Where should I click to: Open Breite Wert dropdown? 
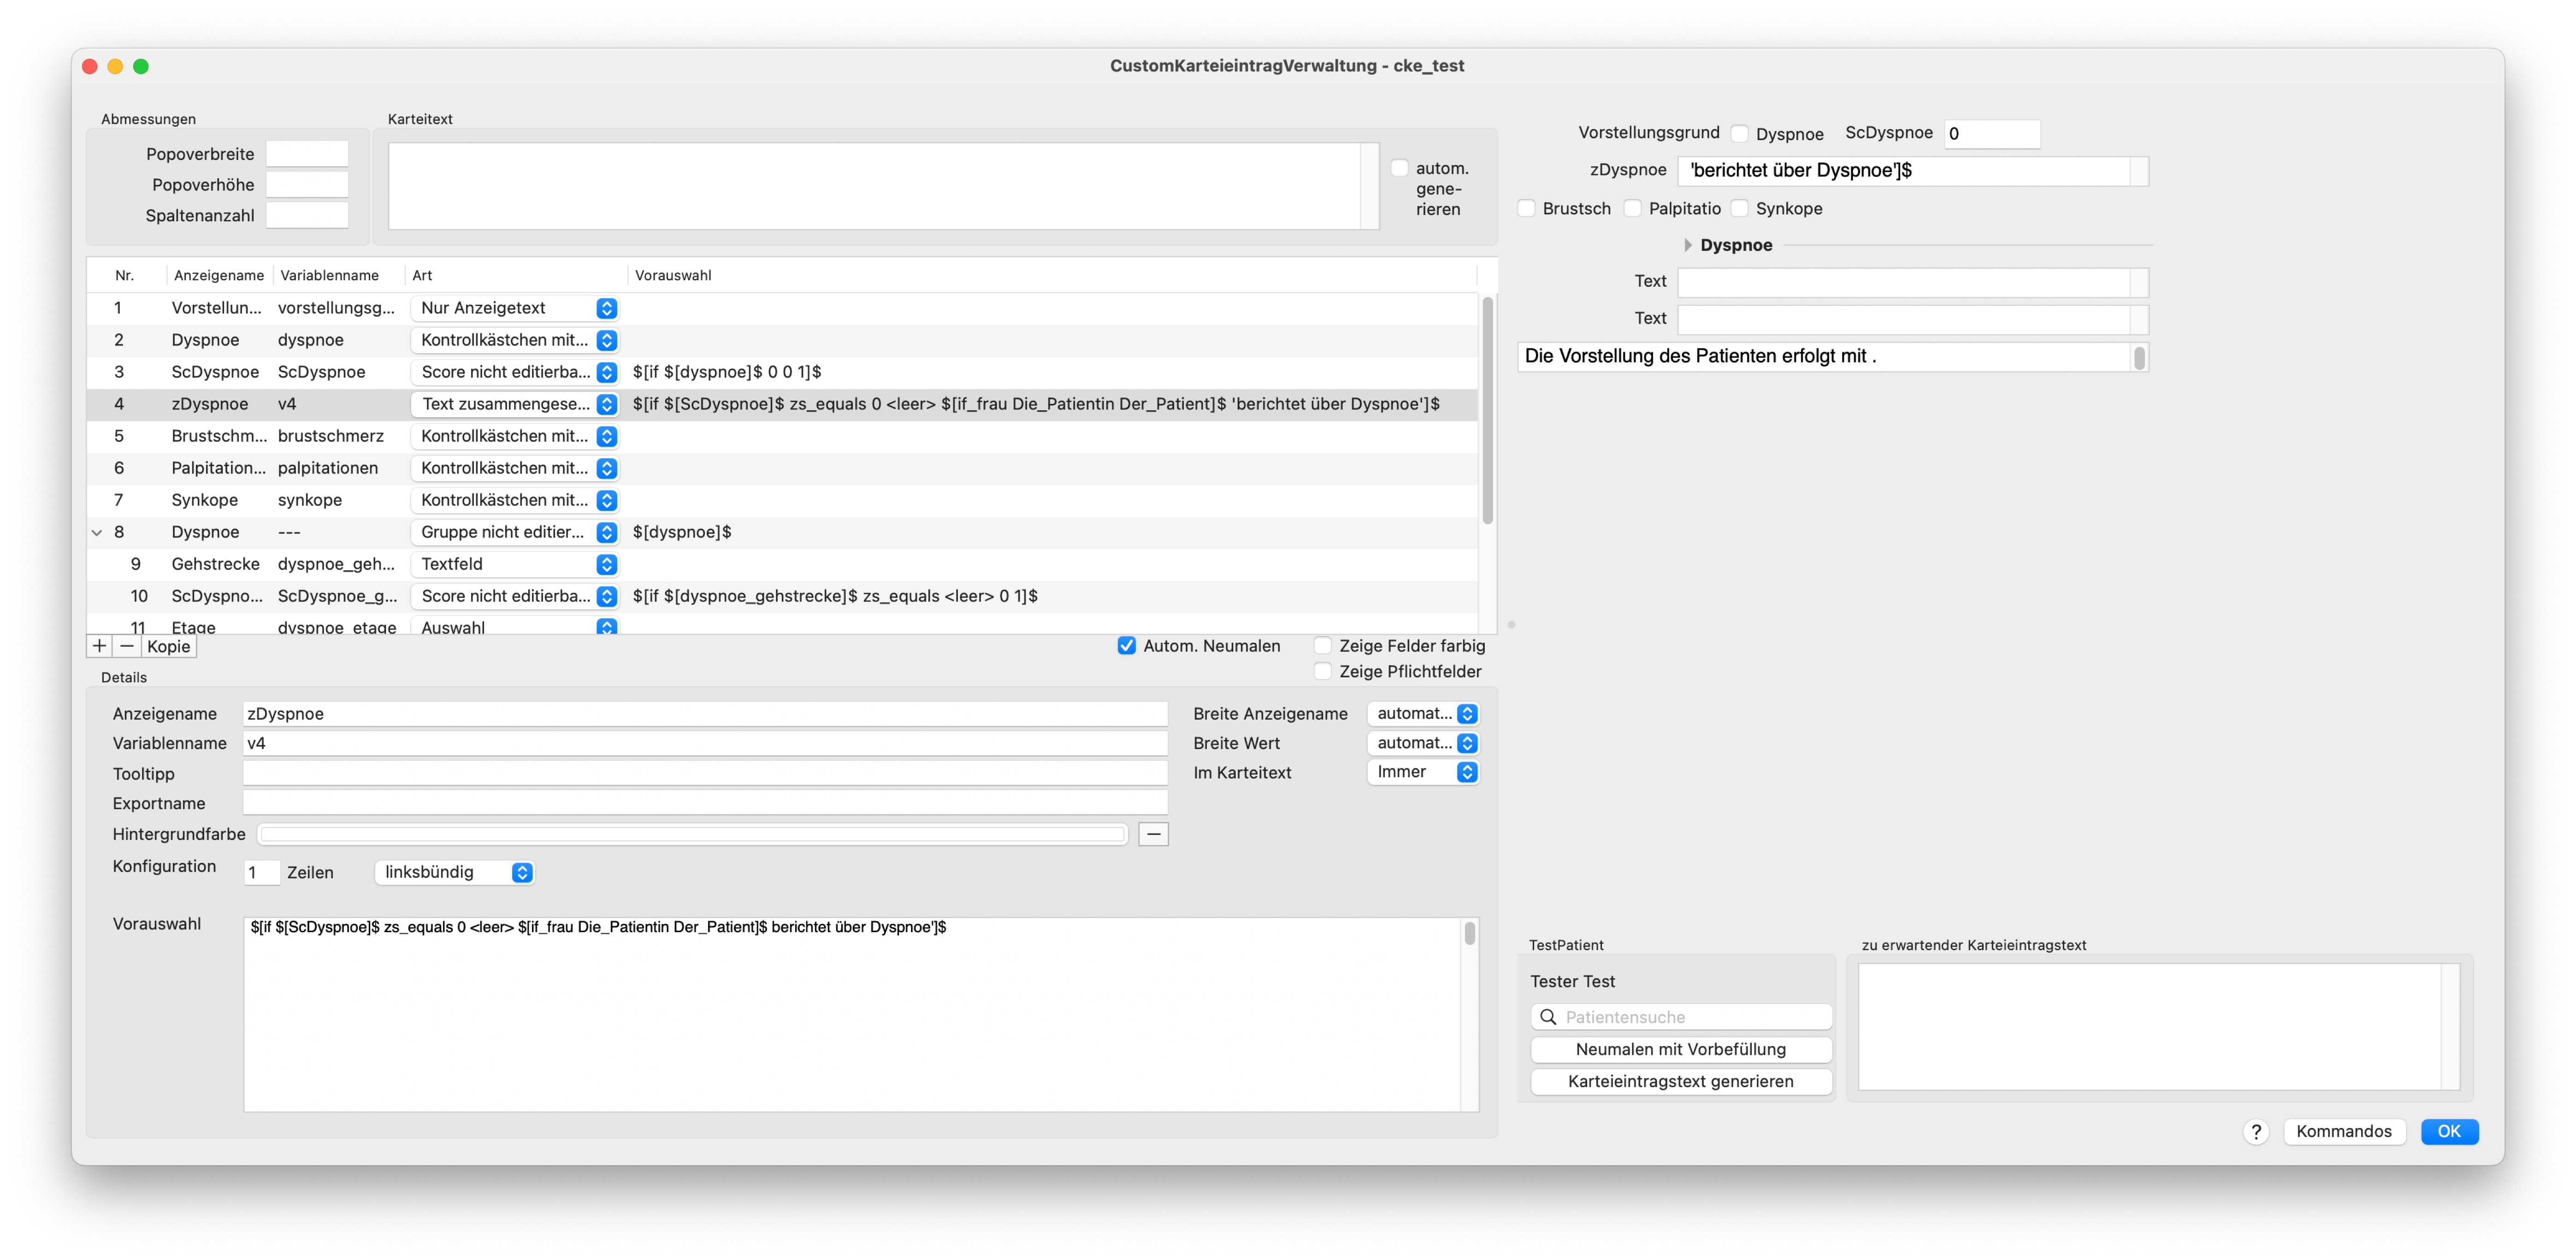(x=1423, y=743)
